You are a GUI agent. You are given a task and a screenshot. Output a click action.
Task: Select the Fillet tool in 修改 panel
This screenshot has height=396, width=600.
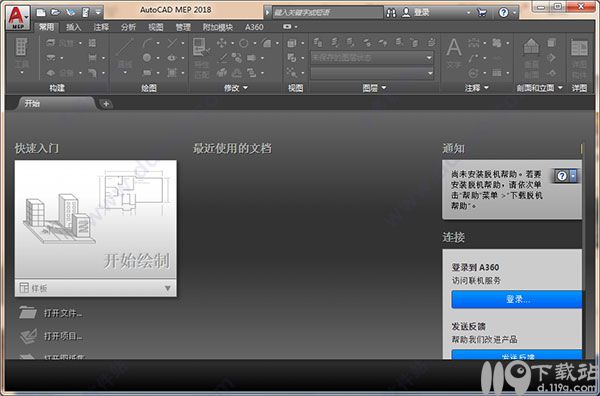266,43
